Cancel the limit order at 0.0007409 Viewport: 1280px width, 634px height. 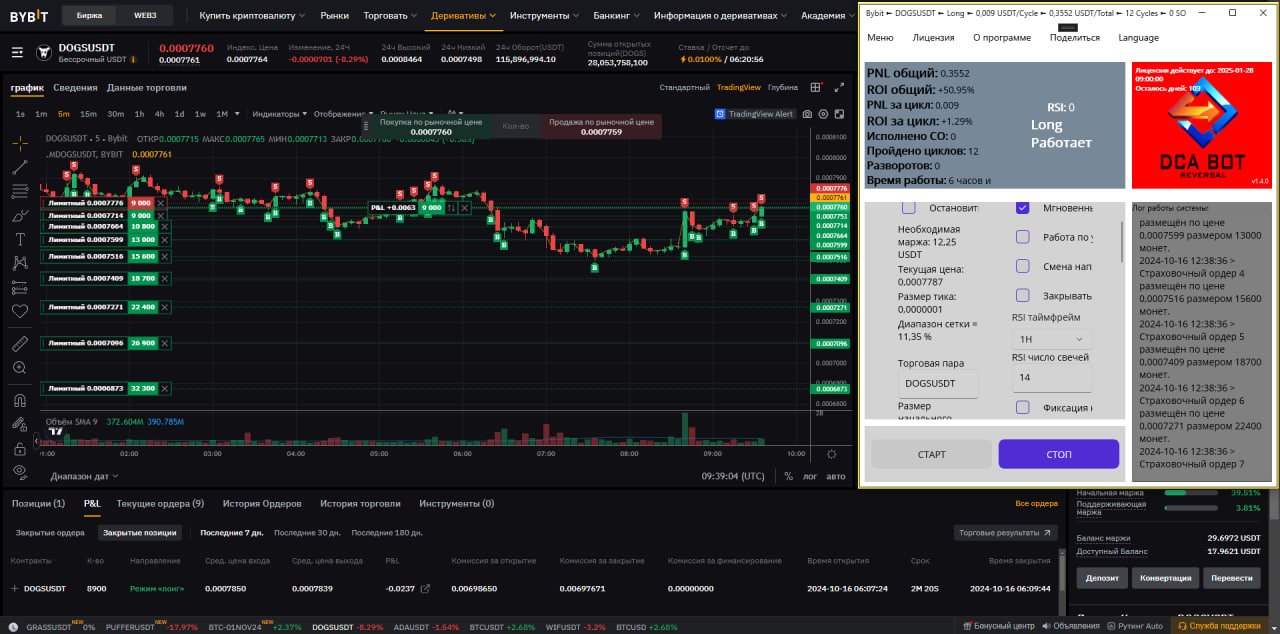(x=165, y=279)
